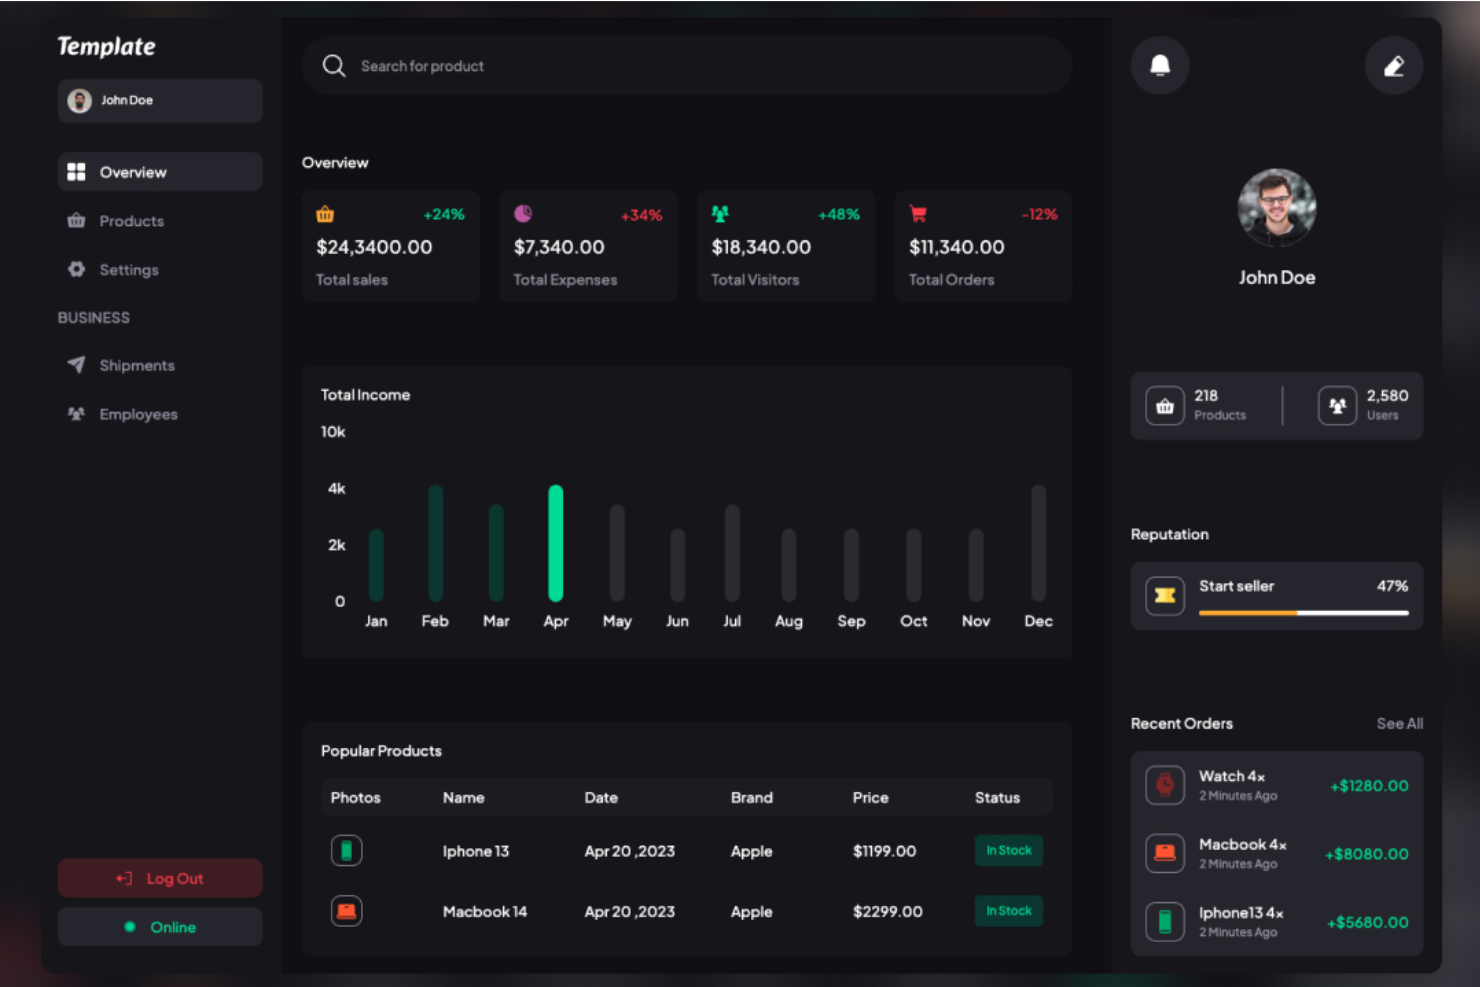
Task: Click the visitors icon on Total Visitors card
Action: (718, 213)
